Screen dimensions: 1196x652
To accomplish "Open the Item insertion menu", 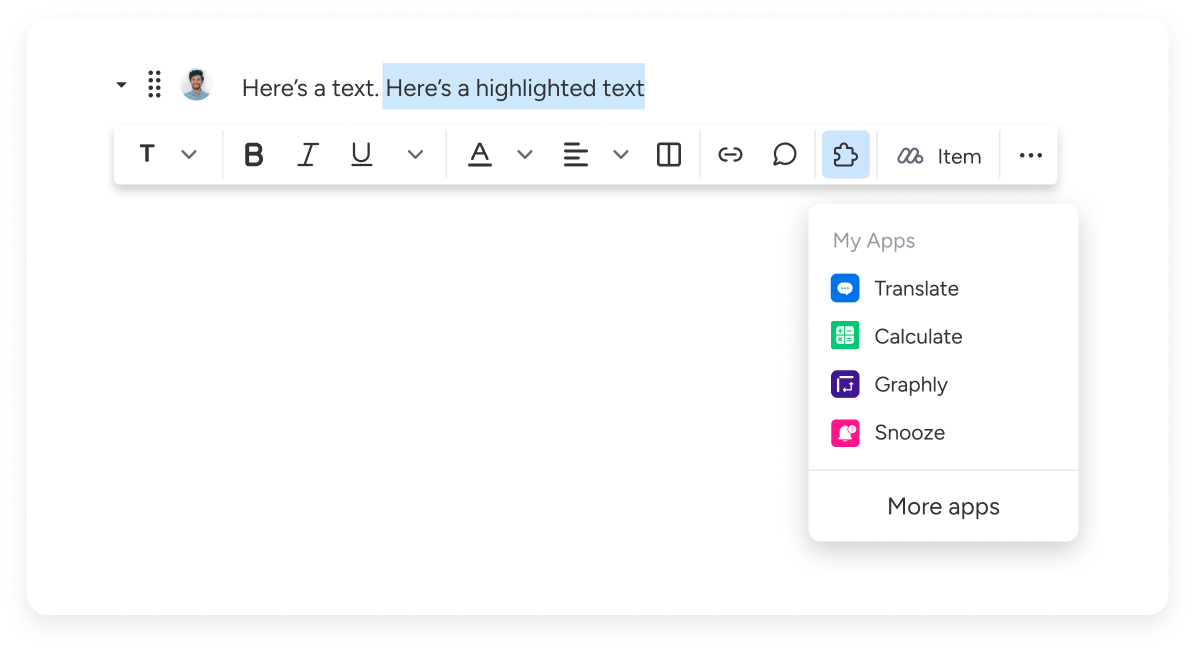I will [938, 155].
